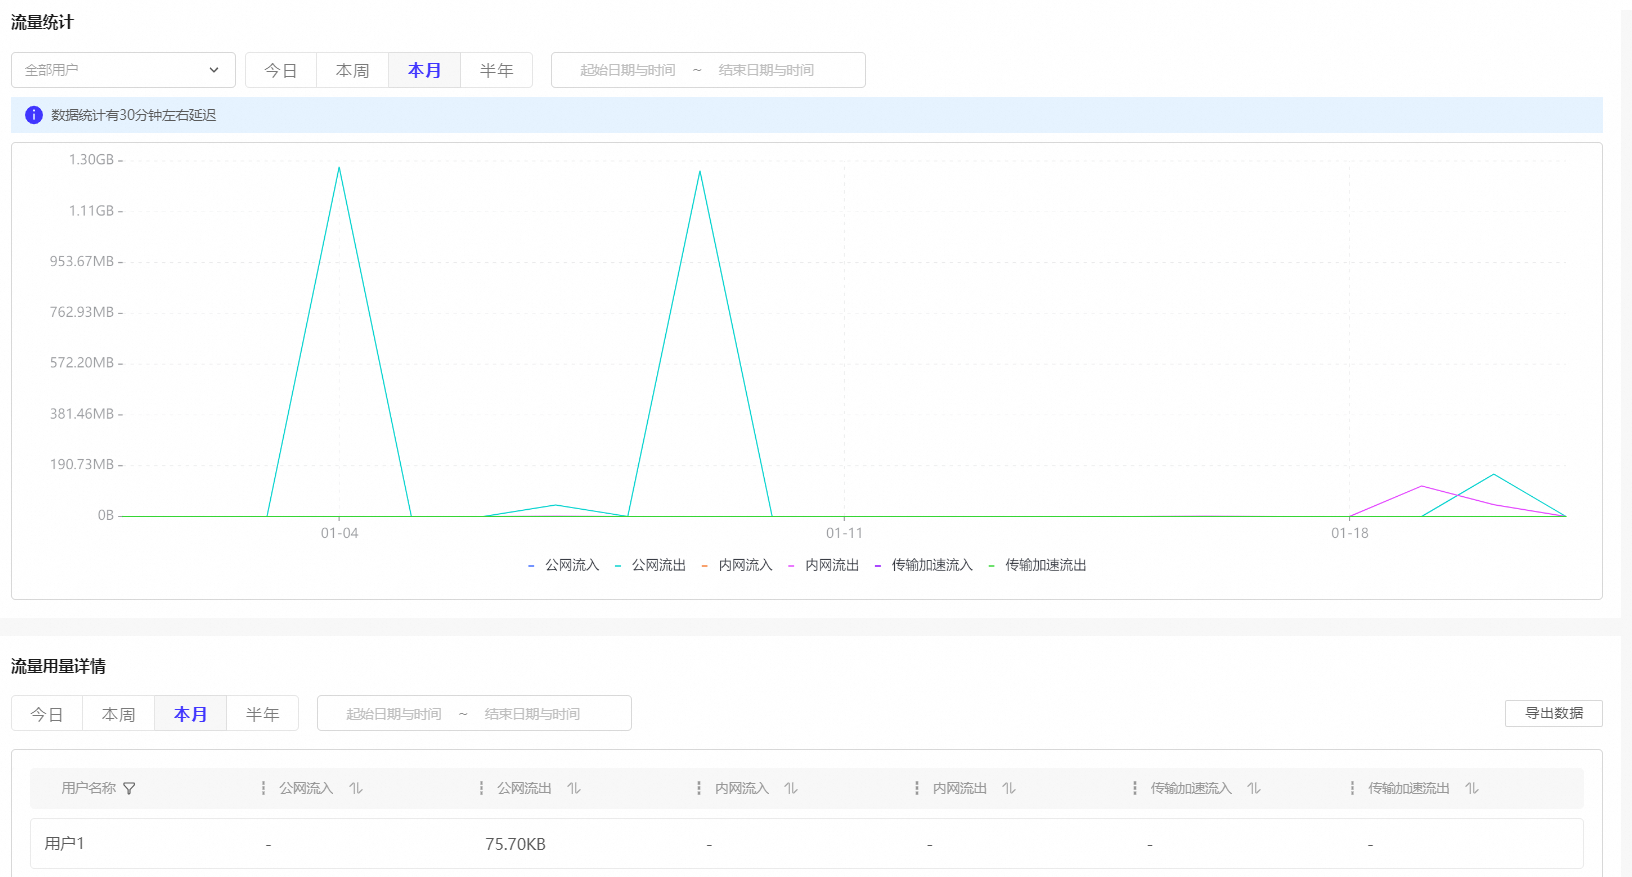1632x877 pixels.
Task: Toggle the 内网流出 legend series
Action: [x=823, y=565]
